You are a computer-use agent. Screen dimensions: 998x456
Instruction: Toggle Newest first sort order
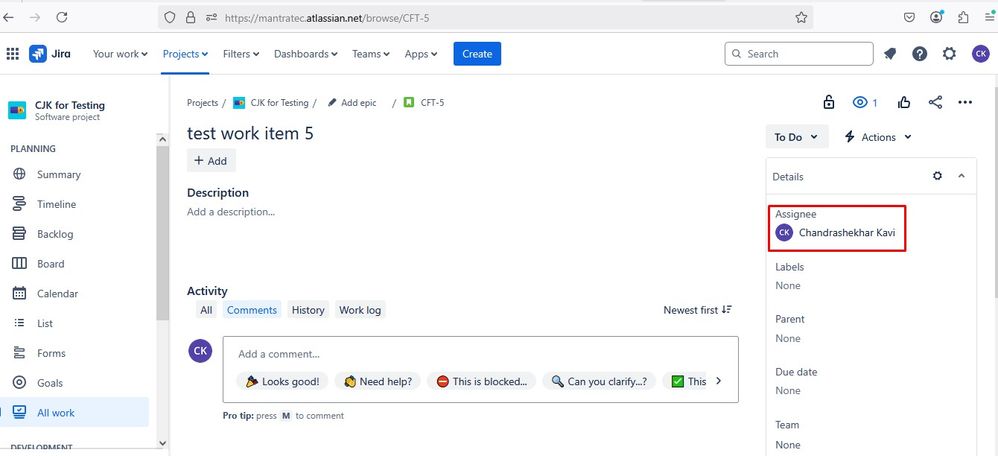coord(698,310)
